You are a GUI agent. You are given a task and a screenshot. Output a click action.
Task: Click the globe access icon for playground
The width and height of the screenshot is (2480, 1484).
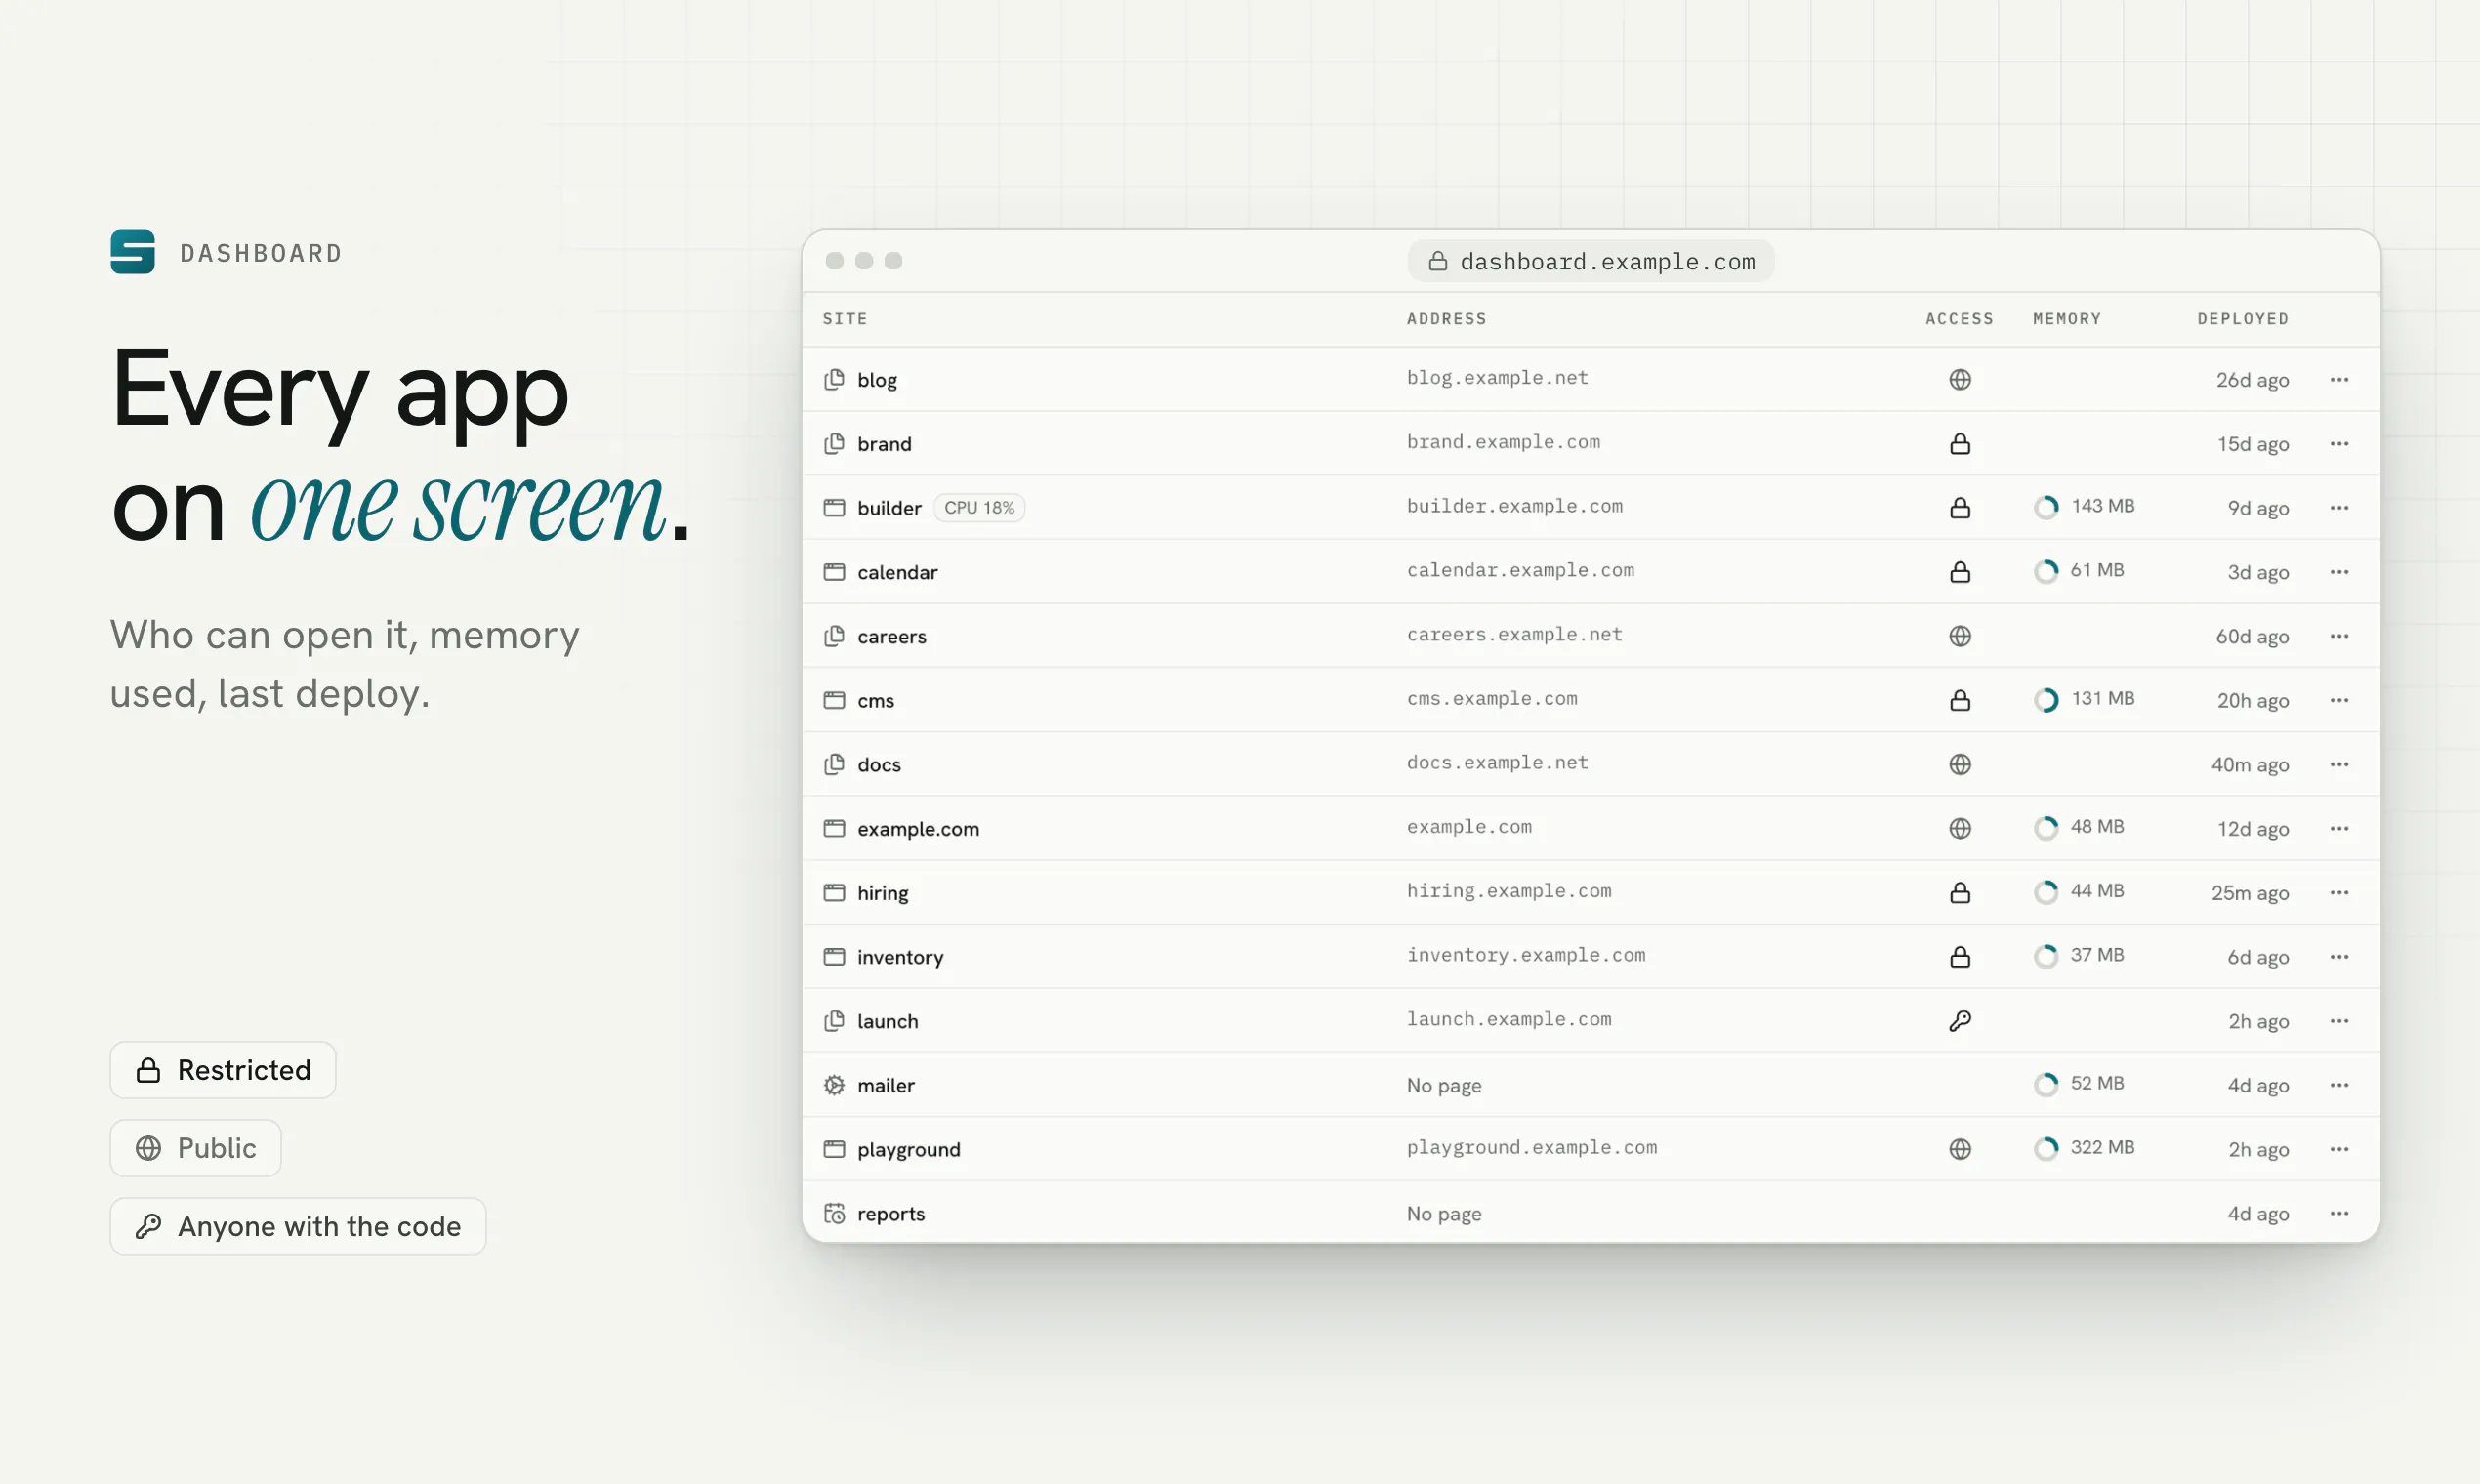(1960, 1149)
